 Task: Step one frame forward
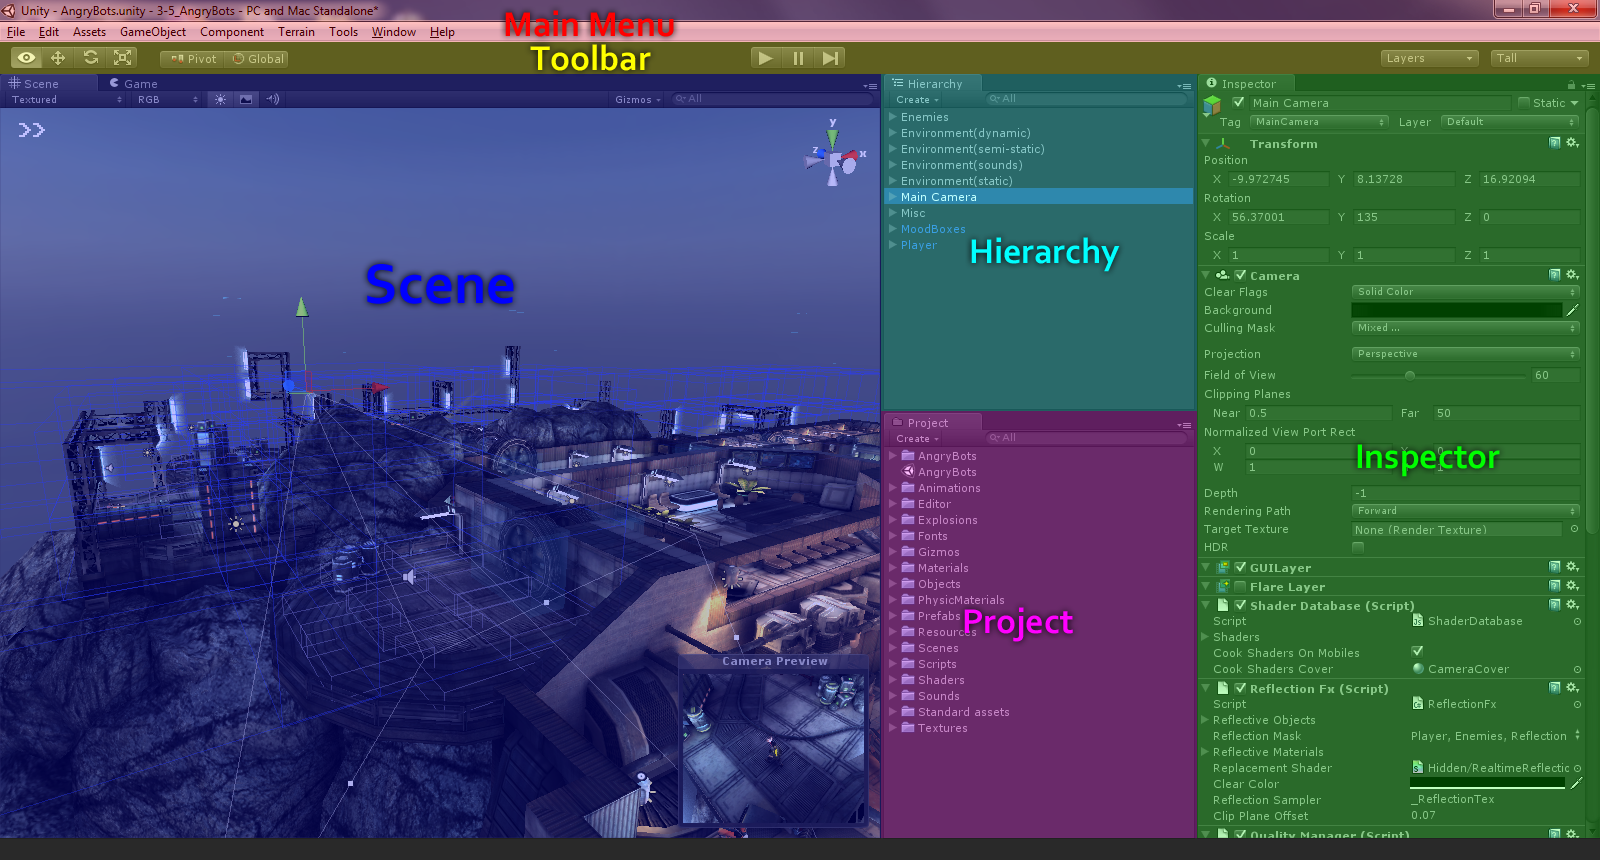[830, 58]
